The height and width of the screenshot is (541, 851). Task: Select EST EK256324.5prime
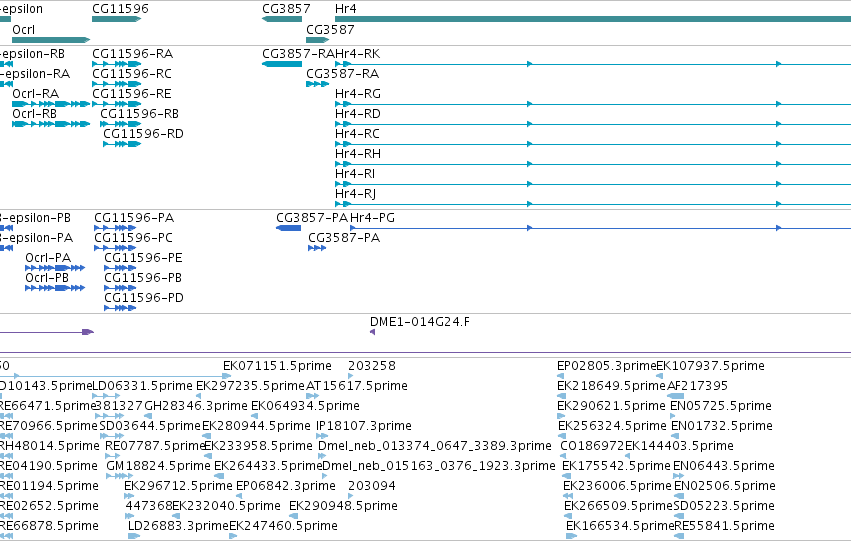562,436
